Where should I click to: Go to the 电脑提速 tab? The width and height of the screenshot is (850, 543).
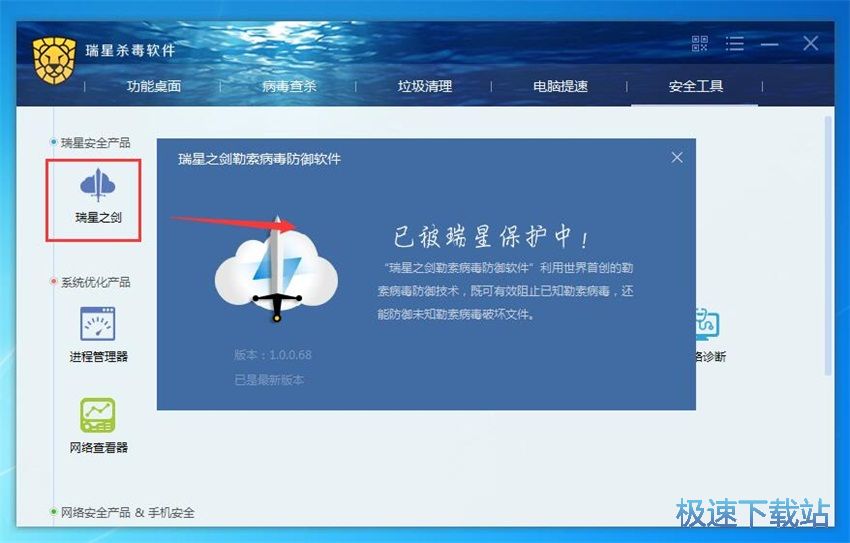tap(560, 86)
